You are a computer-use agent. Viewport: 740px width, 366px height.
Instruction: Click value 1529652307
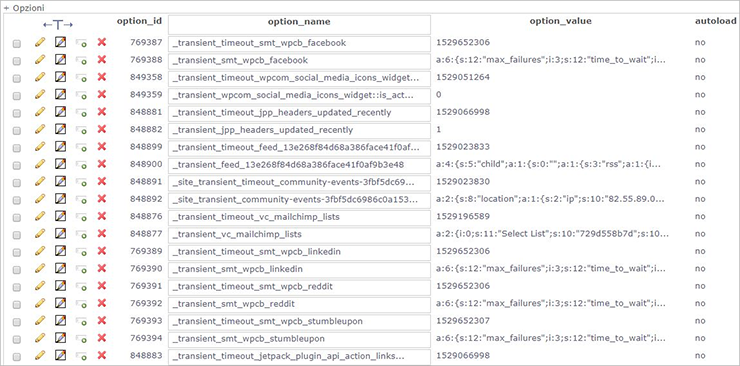[463, 321]
